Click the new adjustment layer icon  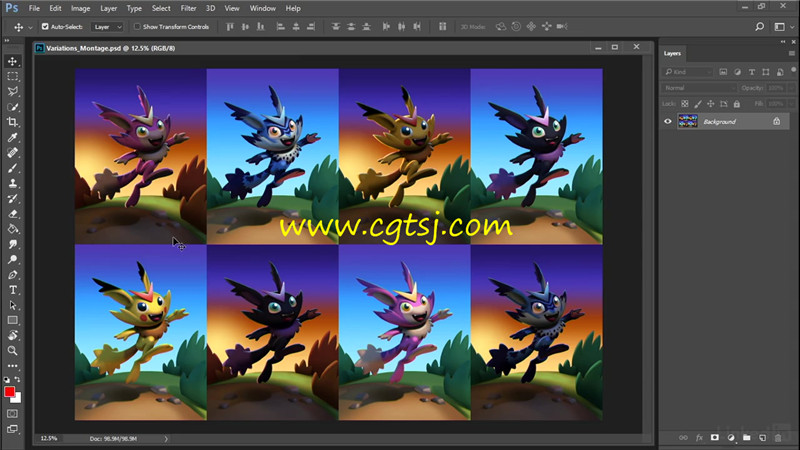point(731,438)
